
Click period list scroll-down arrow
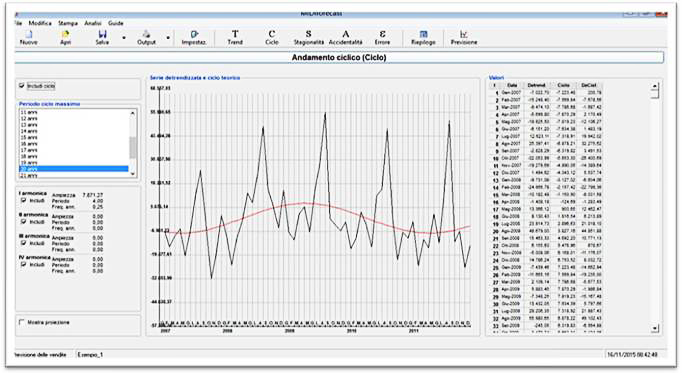pos(133,173)
